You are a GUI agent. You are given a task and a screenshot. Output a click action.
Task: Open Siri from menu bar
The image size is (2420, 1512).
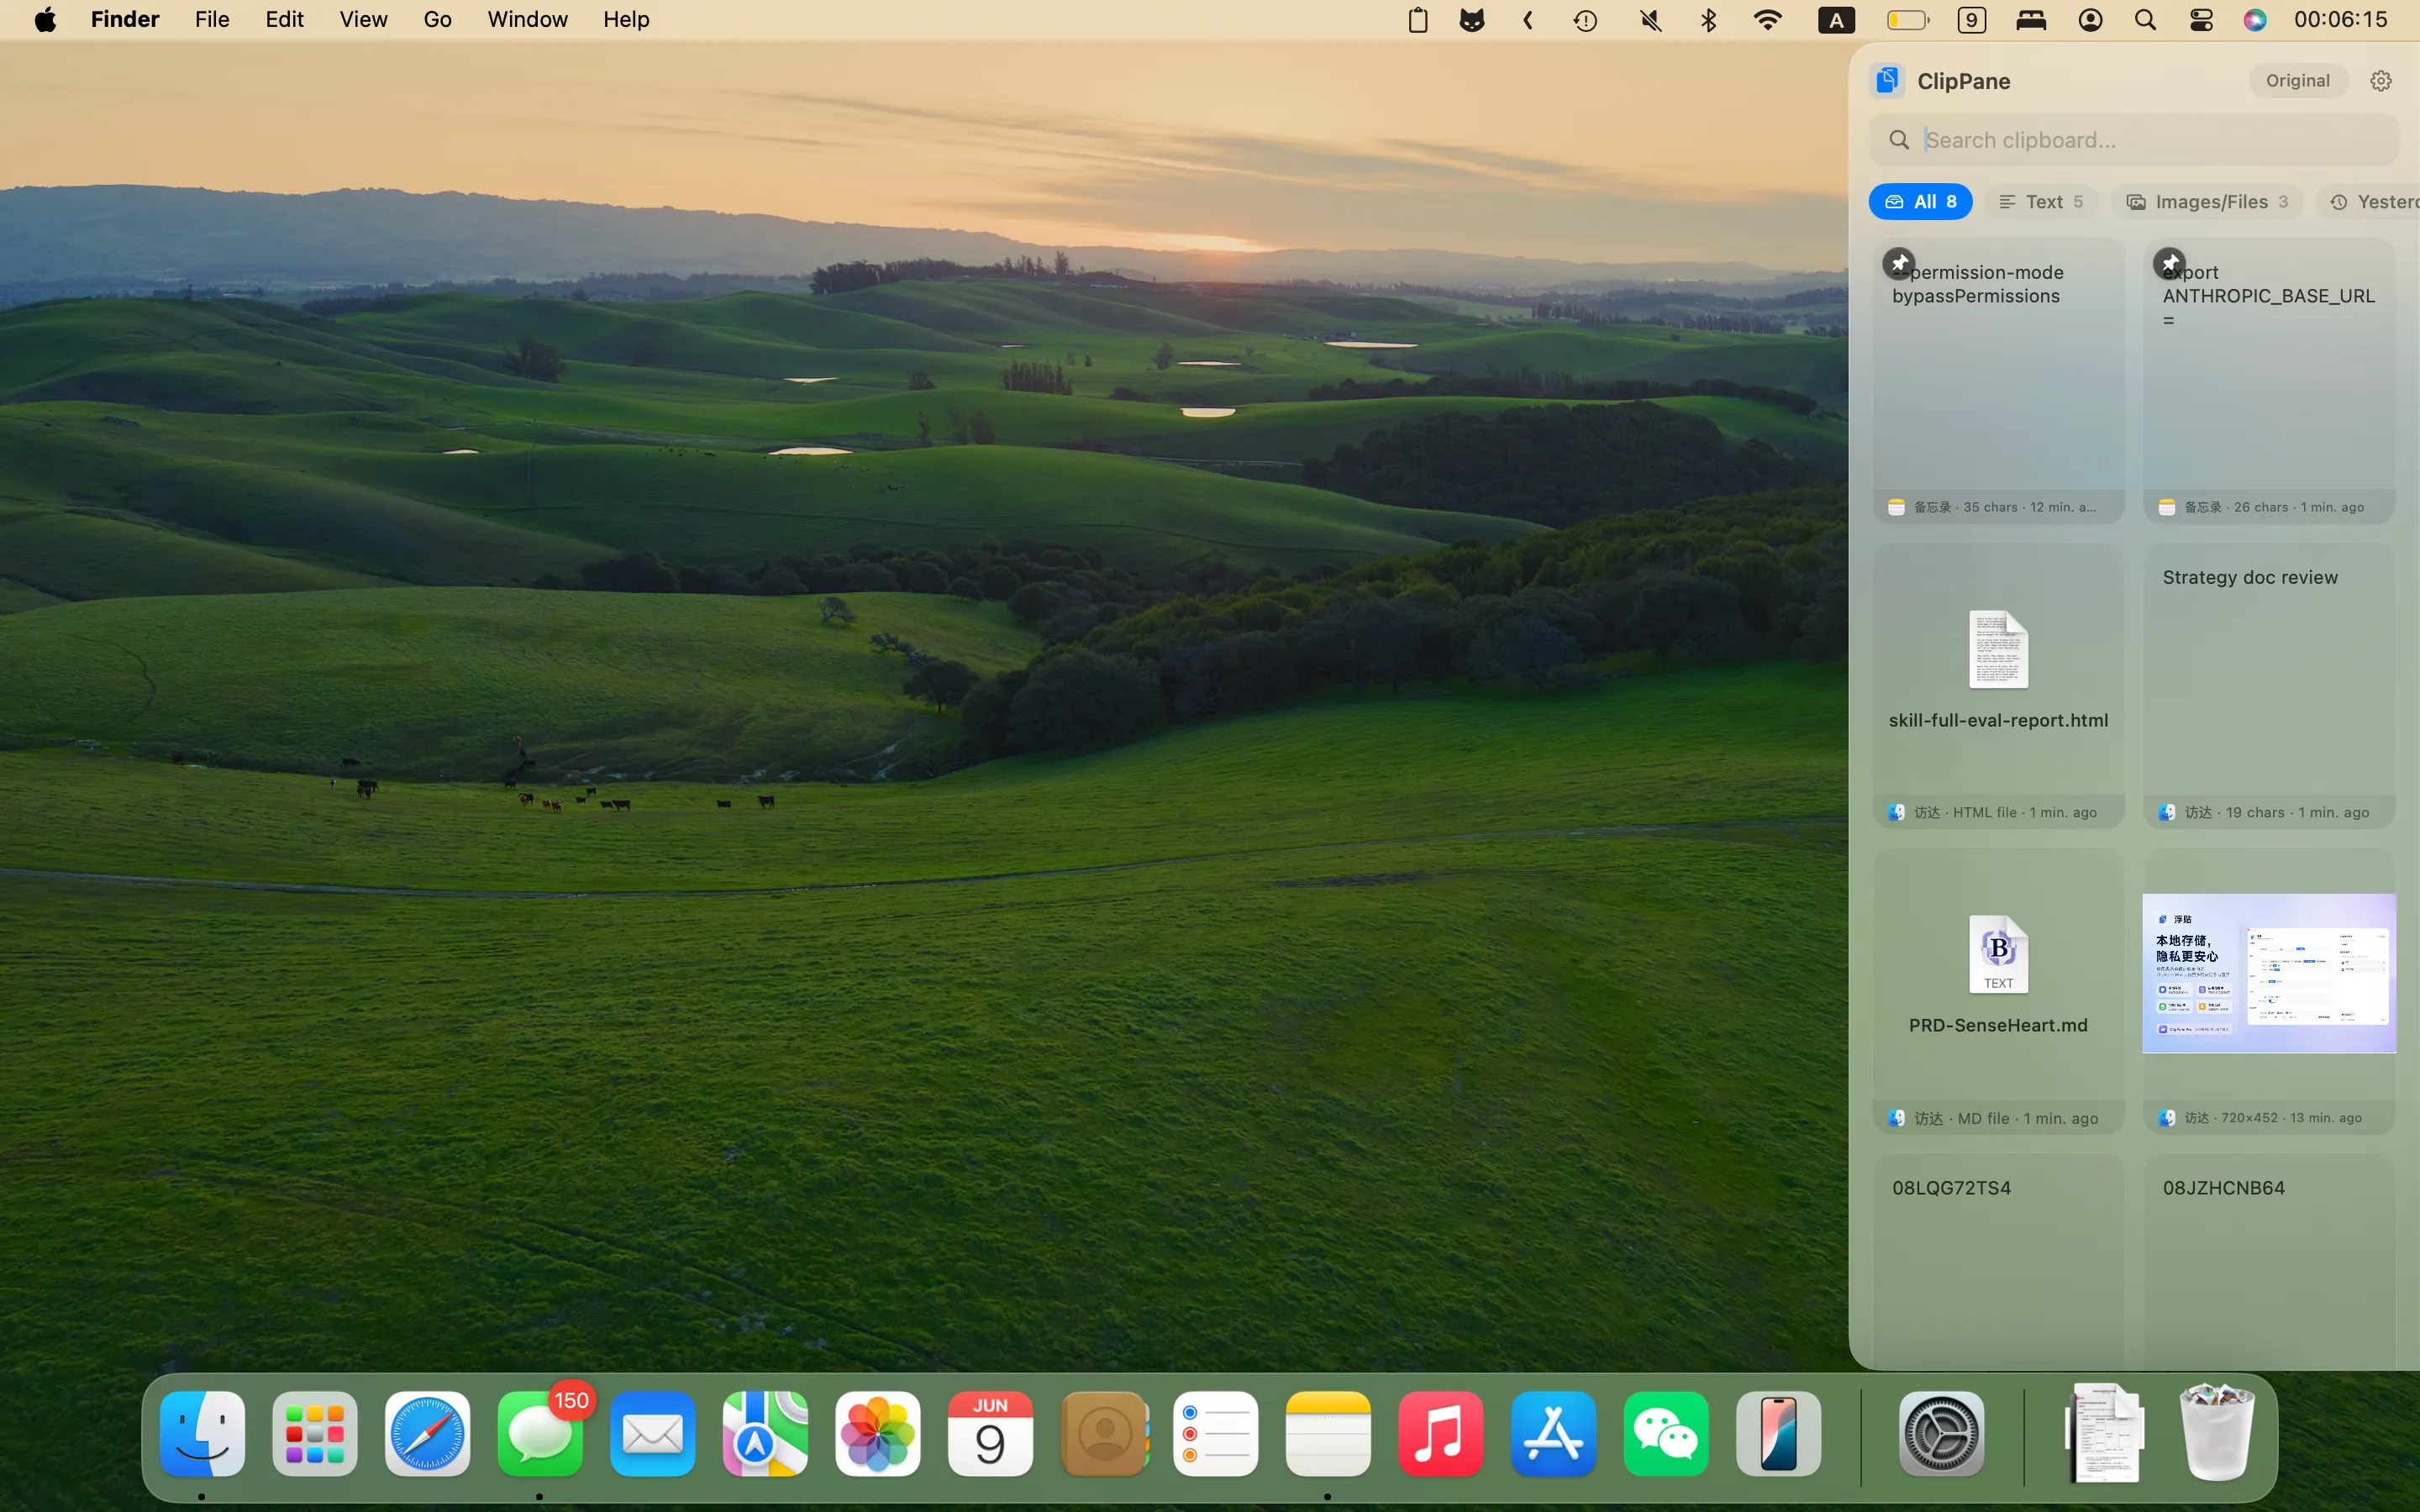[2255, 20]
